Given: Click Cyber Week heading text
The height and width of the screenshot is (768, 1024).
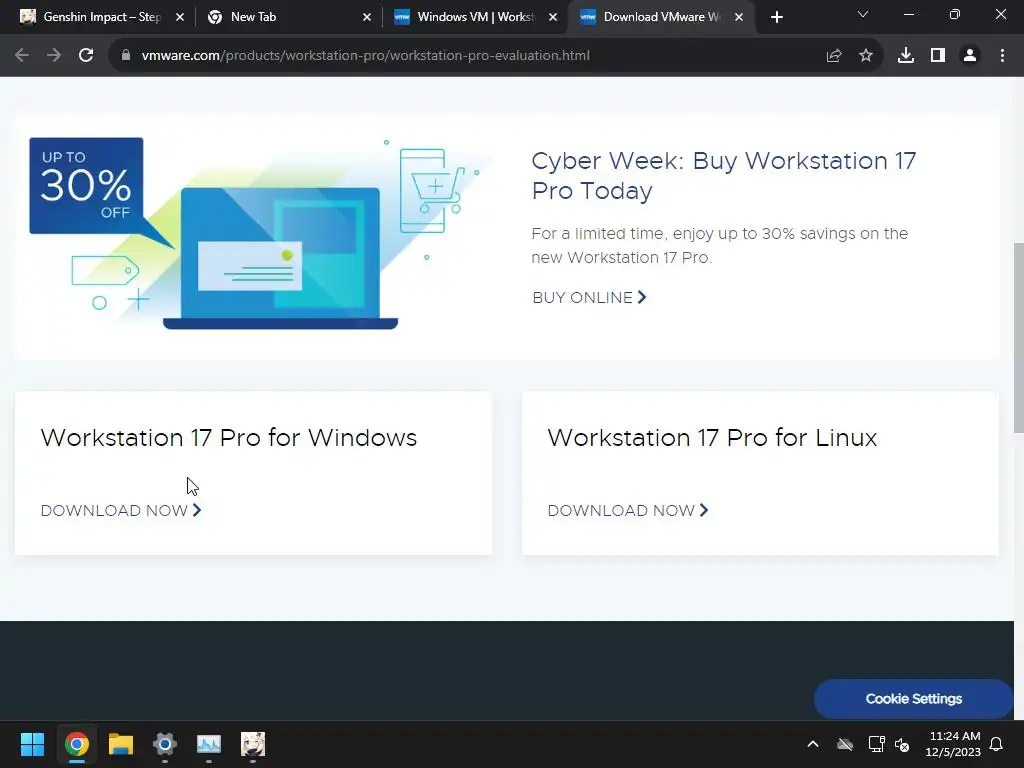Looking at the screenshot, I should point(724,176).
